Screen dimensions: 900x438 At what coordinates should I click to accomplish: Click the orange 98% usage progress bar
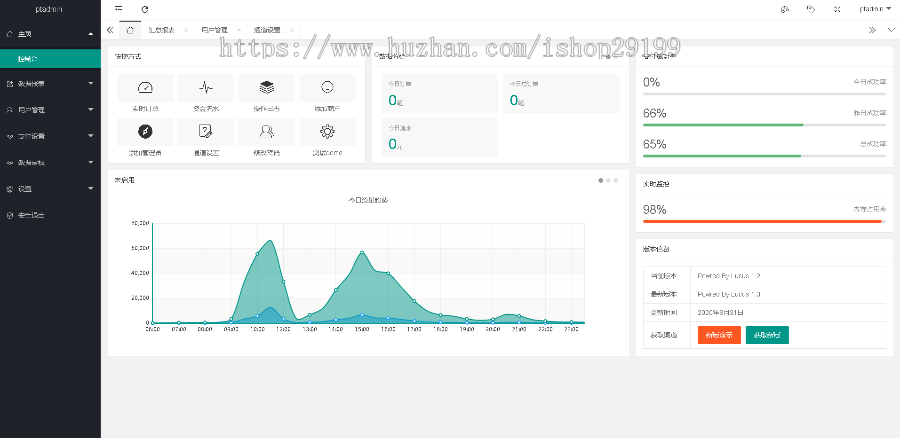tap(763, 221)
